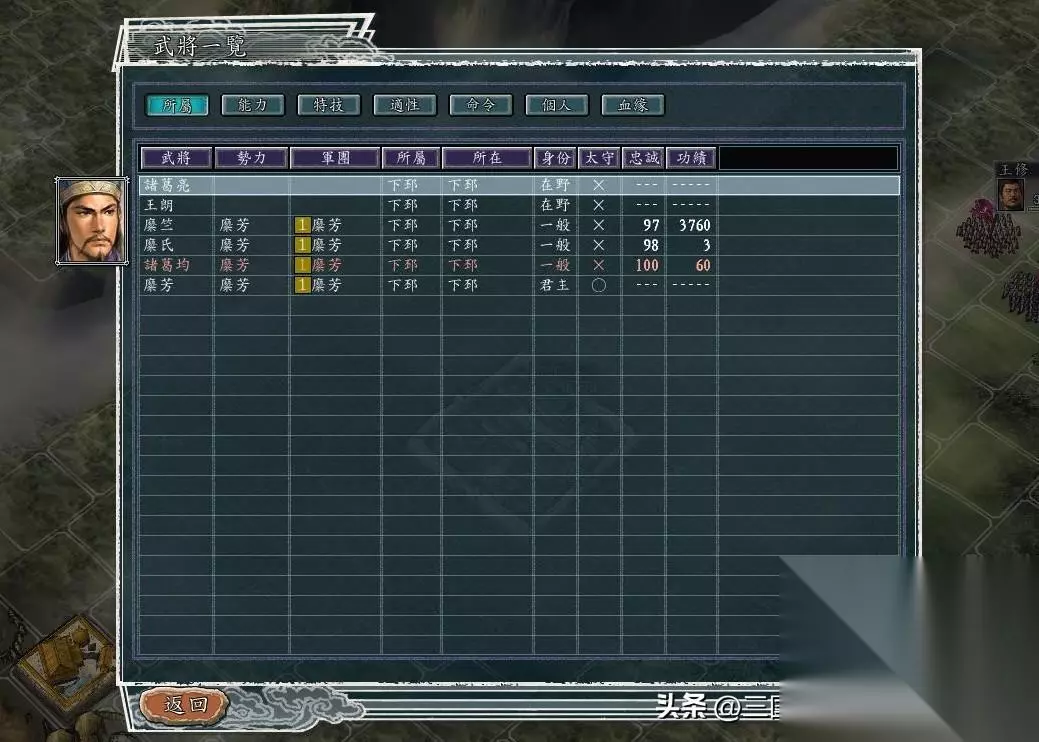Select the 命令 tab
The height and width of the screenshot is (742, 1039).
click(480, 105)
